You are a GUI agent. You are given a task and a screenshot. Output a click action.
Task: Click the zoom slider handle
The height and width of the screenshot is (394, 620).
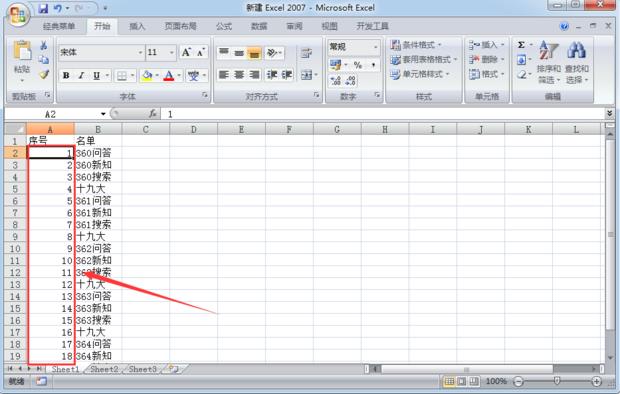pos(557,381)
